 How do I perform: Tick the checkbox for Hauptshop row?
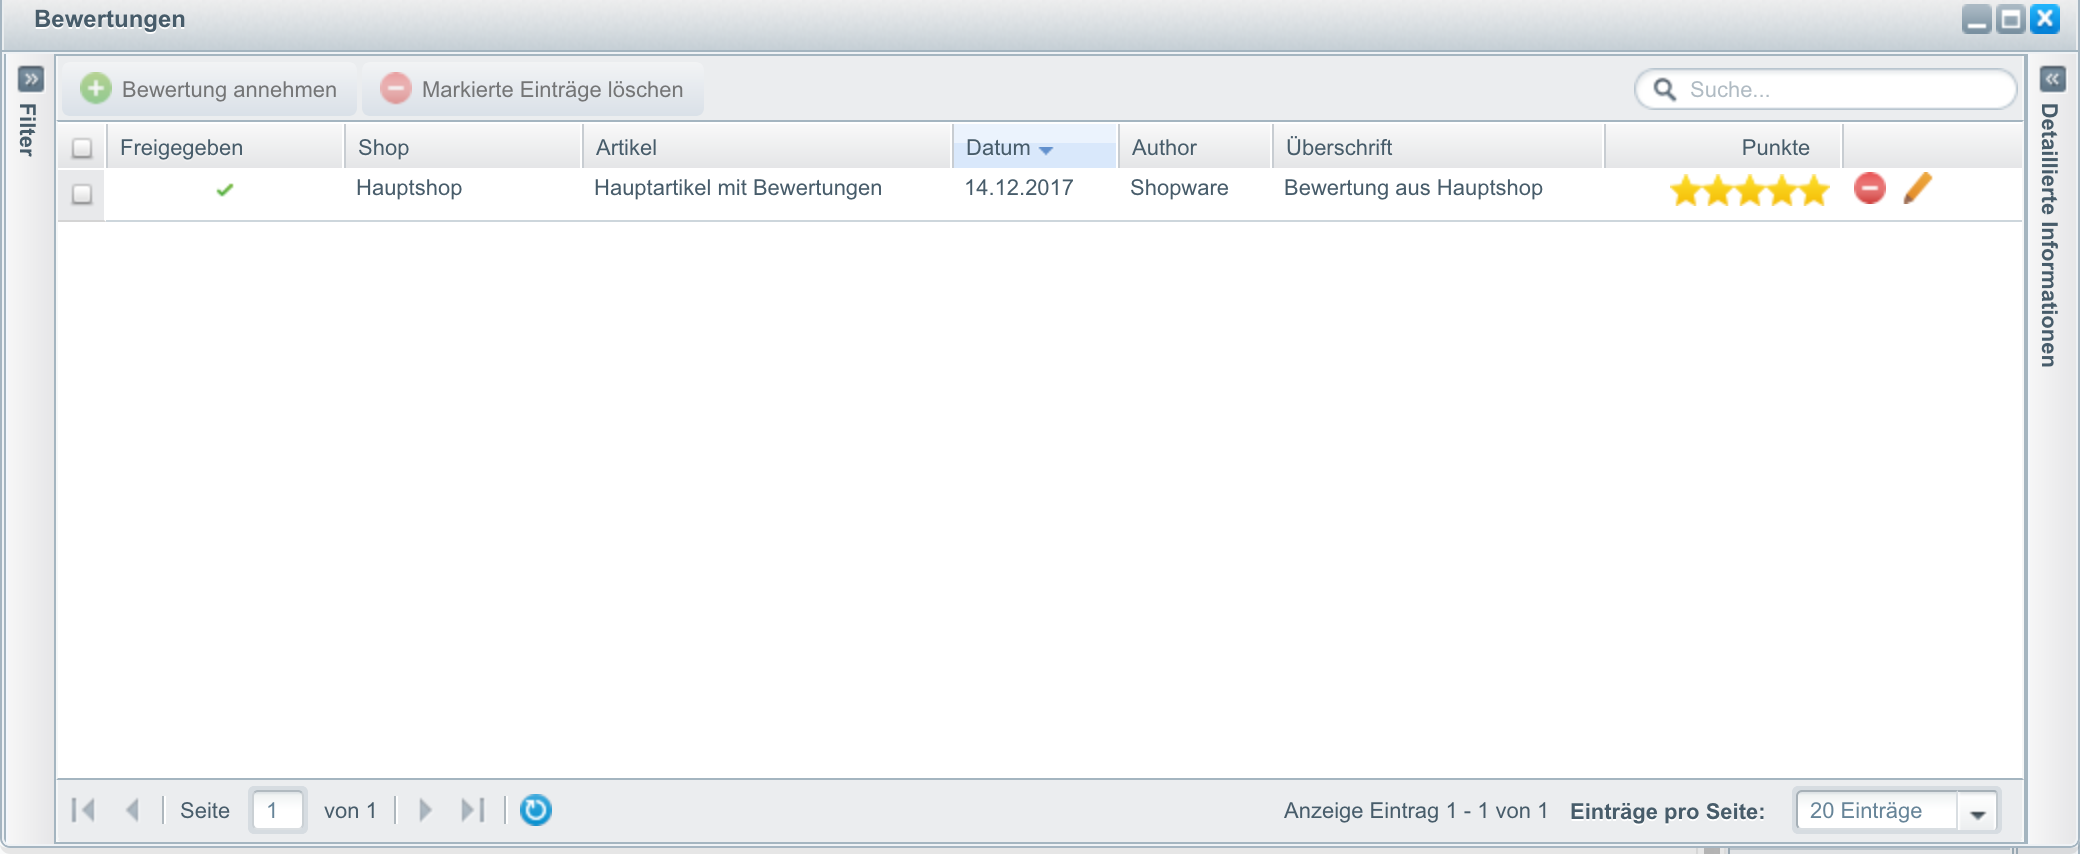(x=82, y=193)
